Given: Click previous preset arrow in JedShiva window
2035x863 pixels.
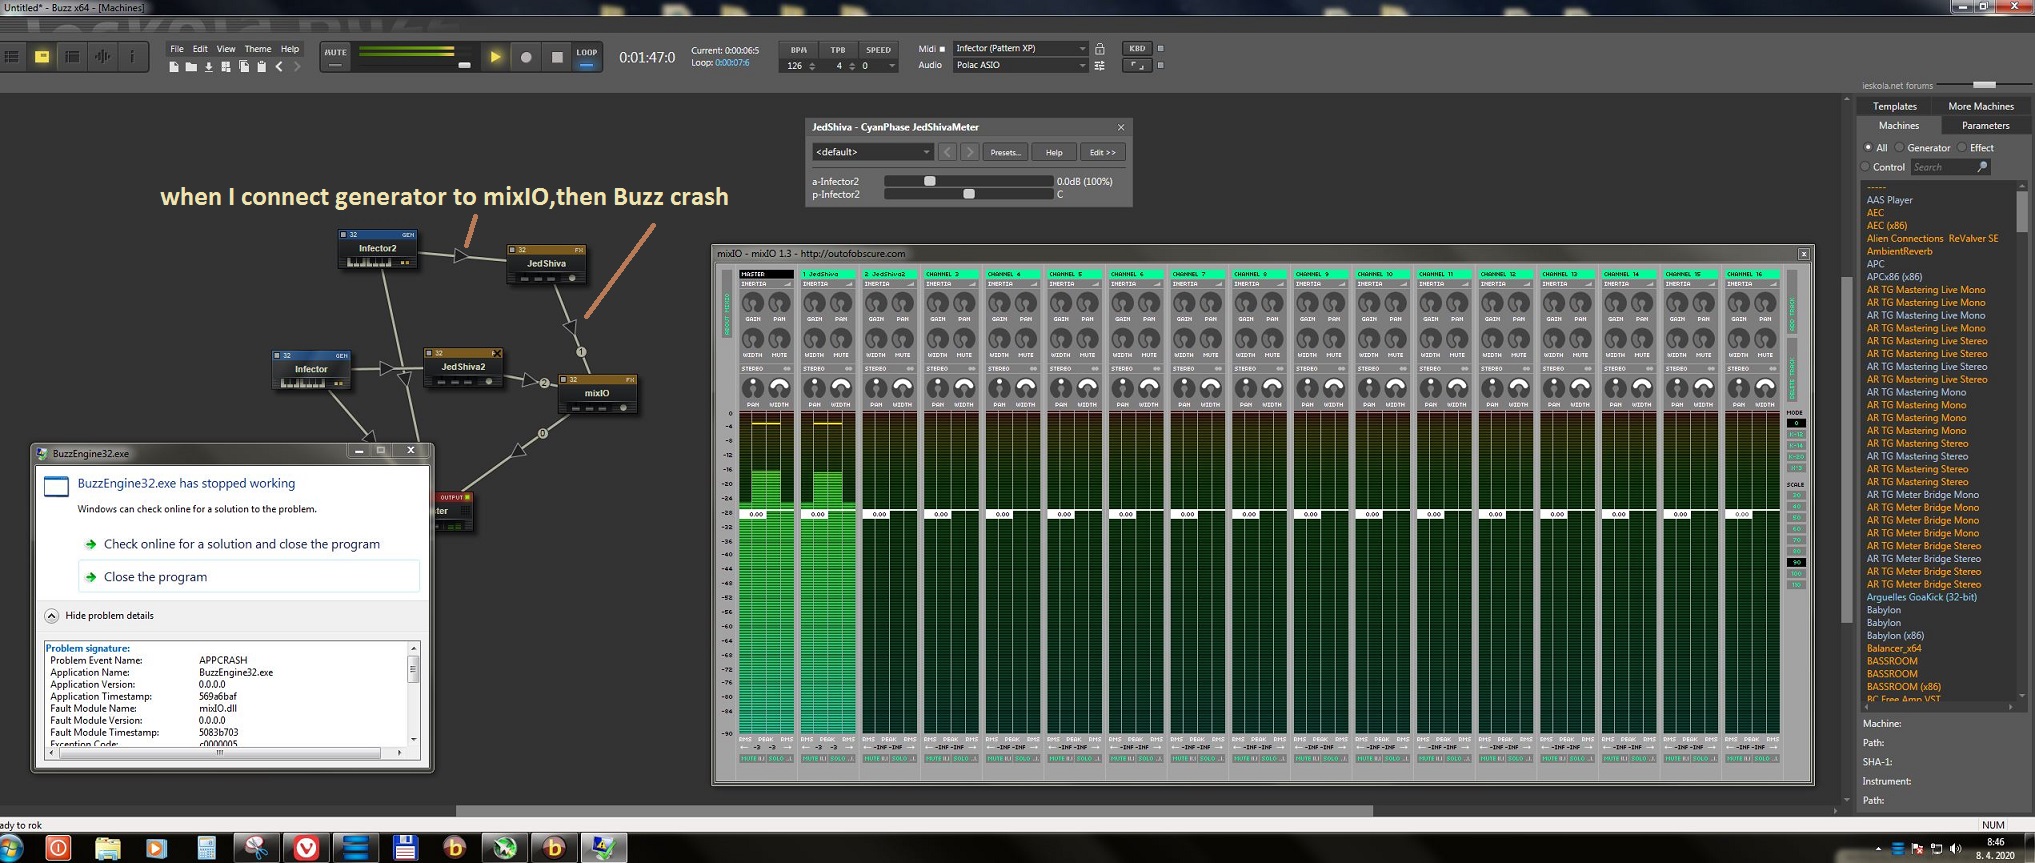Looking at the screenshot, I should (948, 152).
